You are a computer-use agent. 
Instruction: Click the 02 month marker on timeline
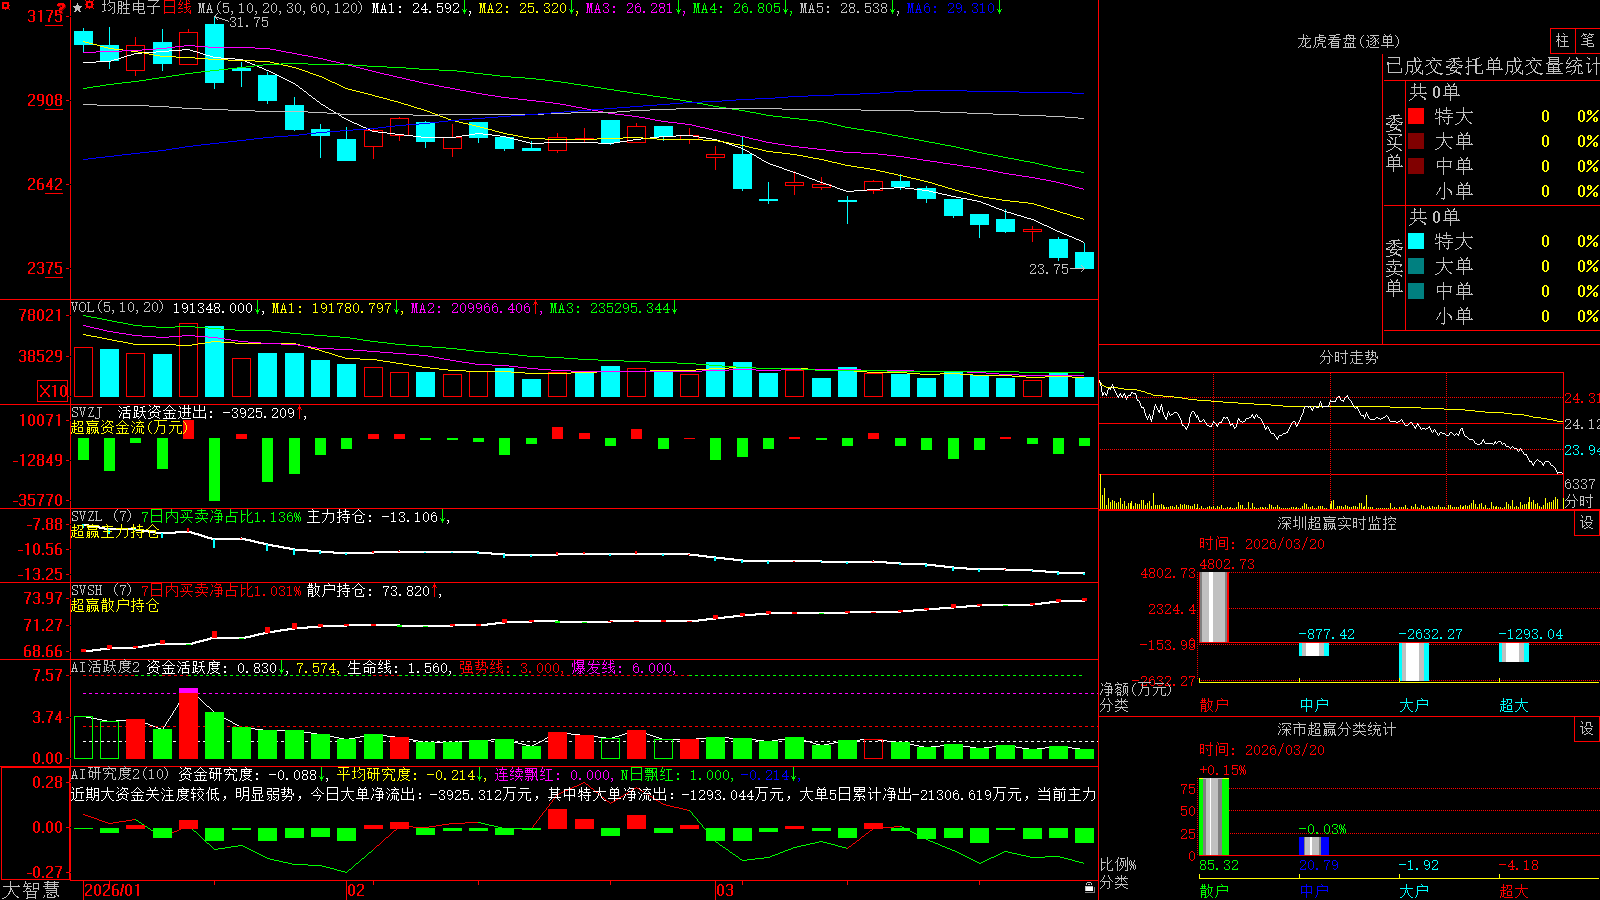356,890
